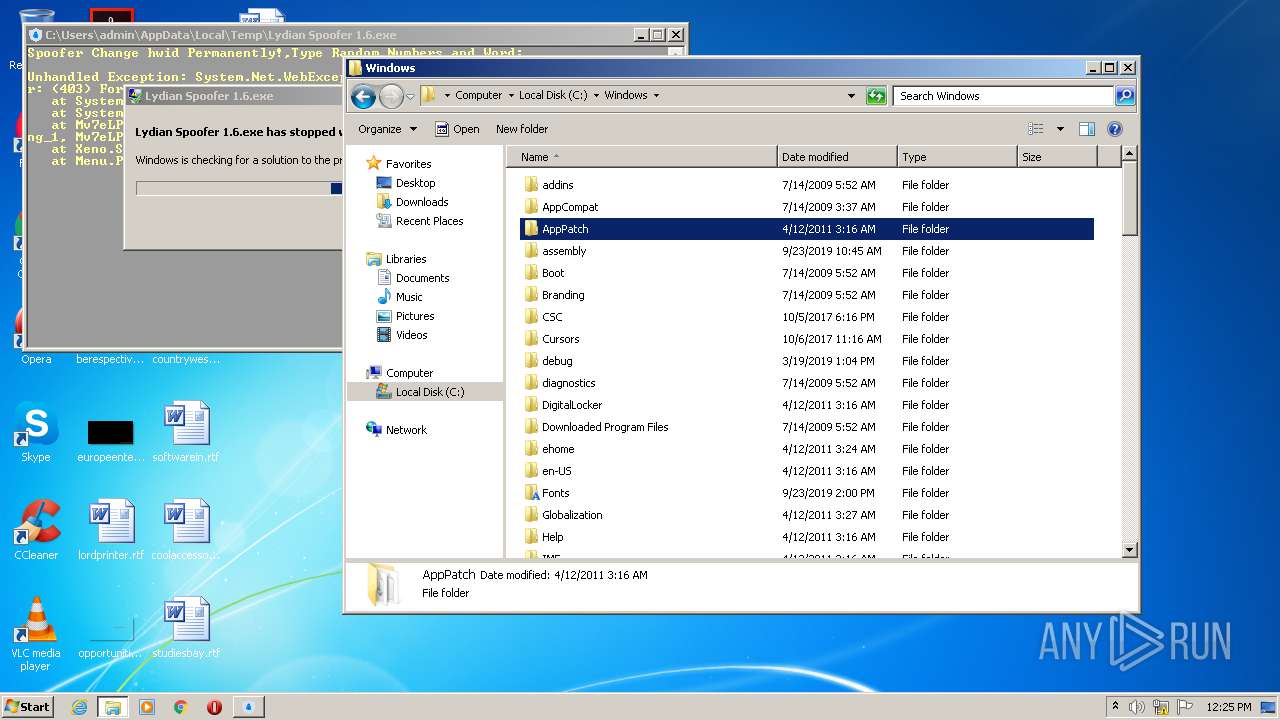Change your view icon in toolbar
The image size is (1280, 720).
(1036, 129)
